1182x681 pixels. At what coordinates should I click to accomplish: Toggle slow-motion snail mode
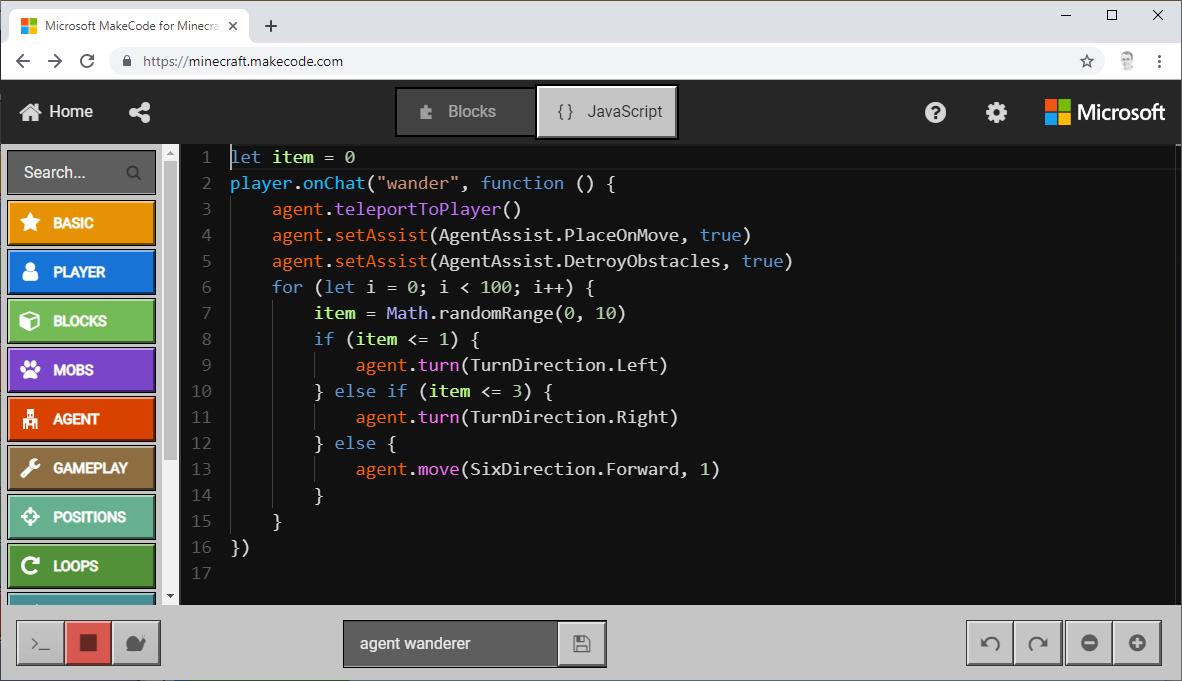point(136,643)
